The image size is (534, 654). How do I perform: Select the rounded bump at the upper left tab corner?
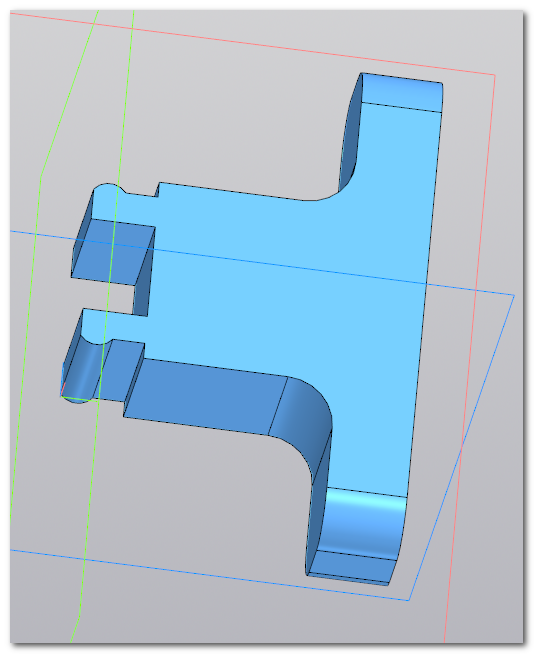coord(109,188)
